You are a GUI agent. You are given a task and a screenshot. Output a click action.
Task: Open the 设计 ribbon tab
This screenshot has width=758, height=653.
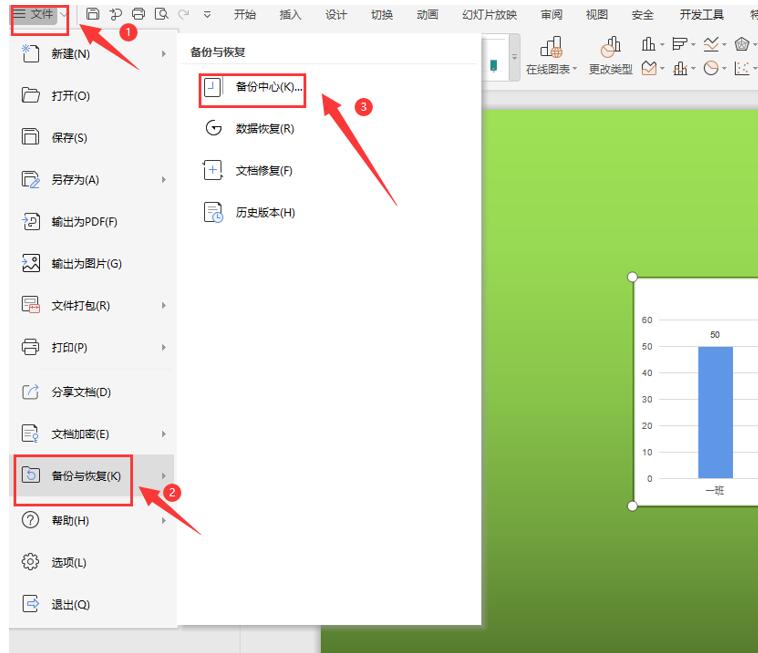click(x=335, y=15)
